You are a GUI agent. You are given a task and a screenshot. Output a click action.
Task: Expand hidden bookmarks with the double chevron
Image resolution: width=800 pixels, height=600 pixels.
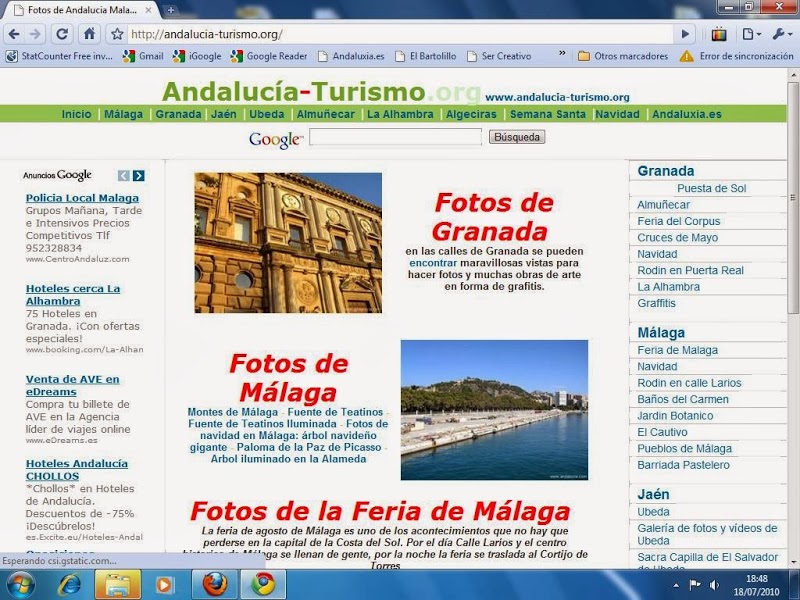point(562,53)
